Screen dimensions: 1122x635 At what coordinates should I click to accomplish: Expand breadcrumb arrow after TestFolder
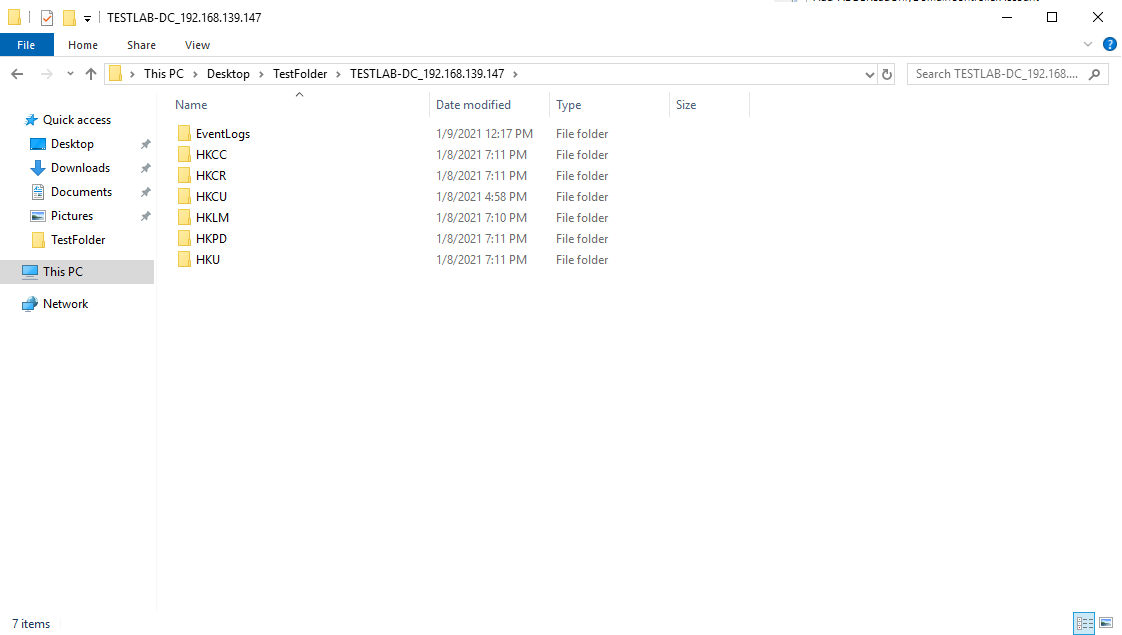[x=338, y=74]
